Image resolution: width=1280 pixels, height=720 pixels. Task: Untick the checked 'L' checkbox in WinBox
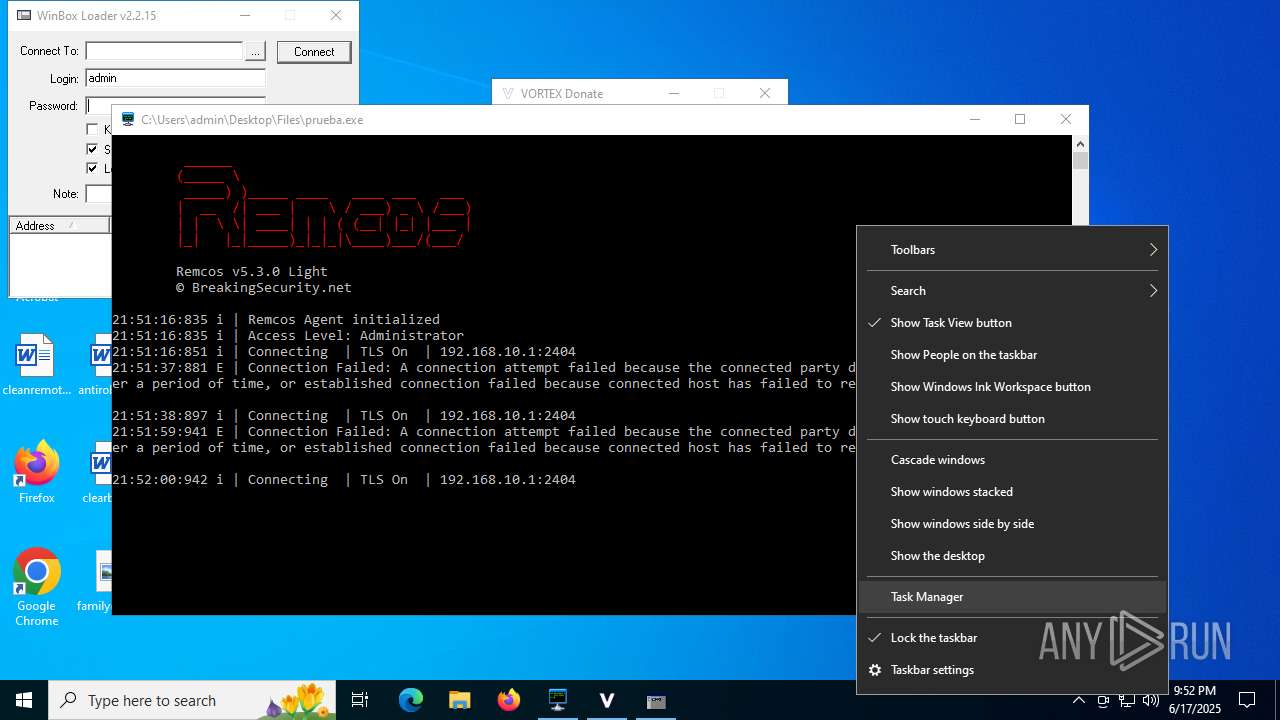click(92, 168)
